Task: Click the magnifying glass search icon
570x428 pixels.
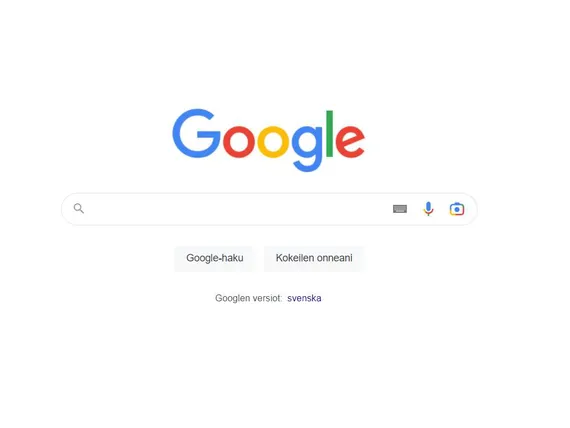Action: [x=79, y=208]
